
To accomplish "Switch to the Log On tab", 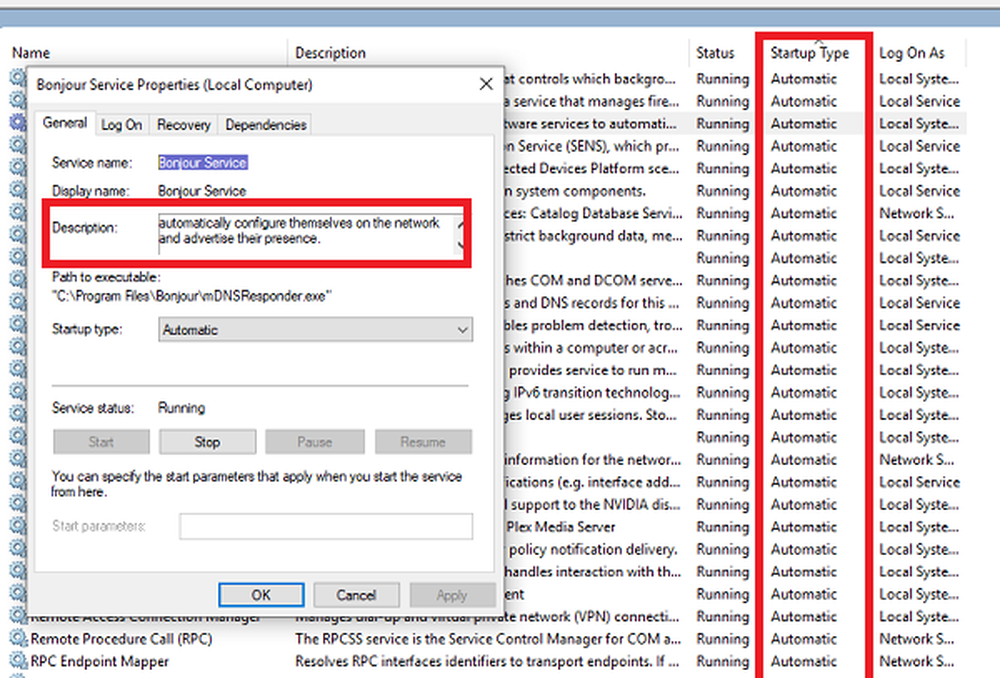I will point(121,125).
